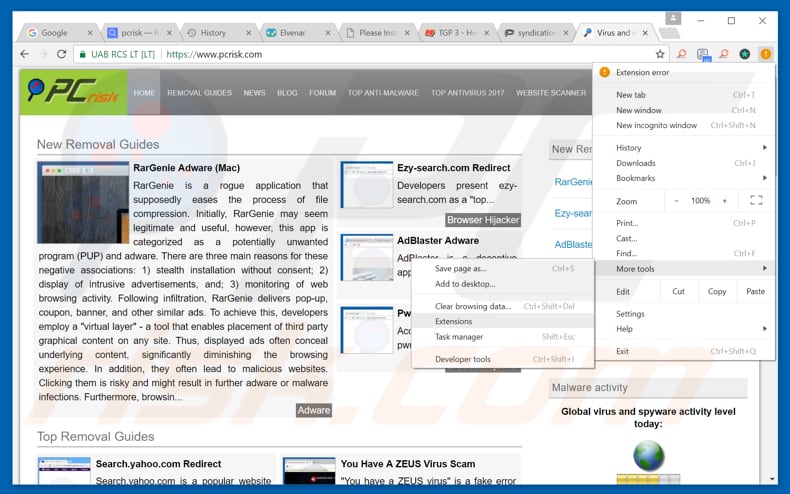Open Downloads menu item

coord(684,163)
